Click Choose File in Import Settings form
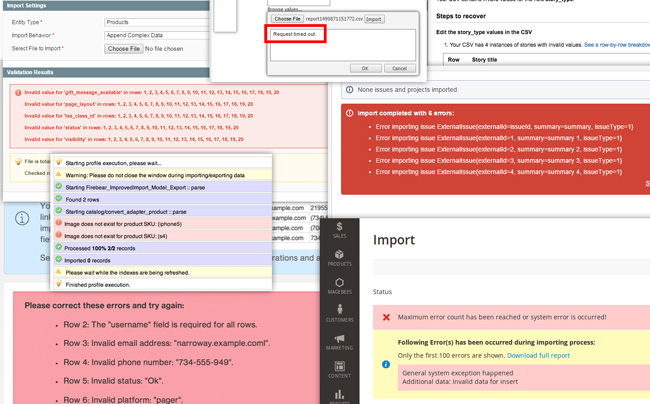 point(124,48)
